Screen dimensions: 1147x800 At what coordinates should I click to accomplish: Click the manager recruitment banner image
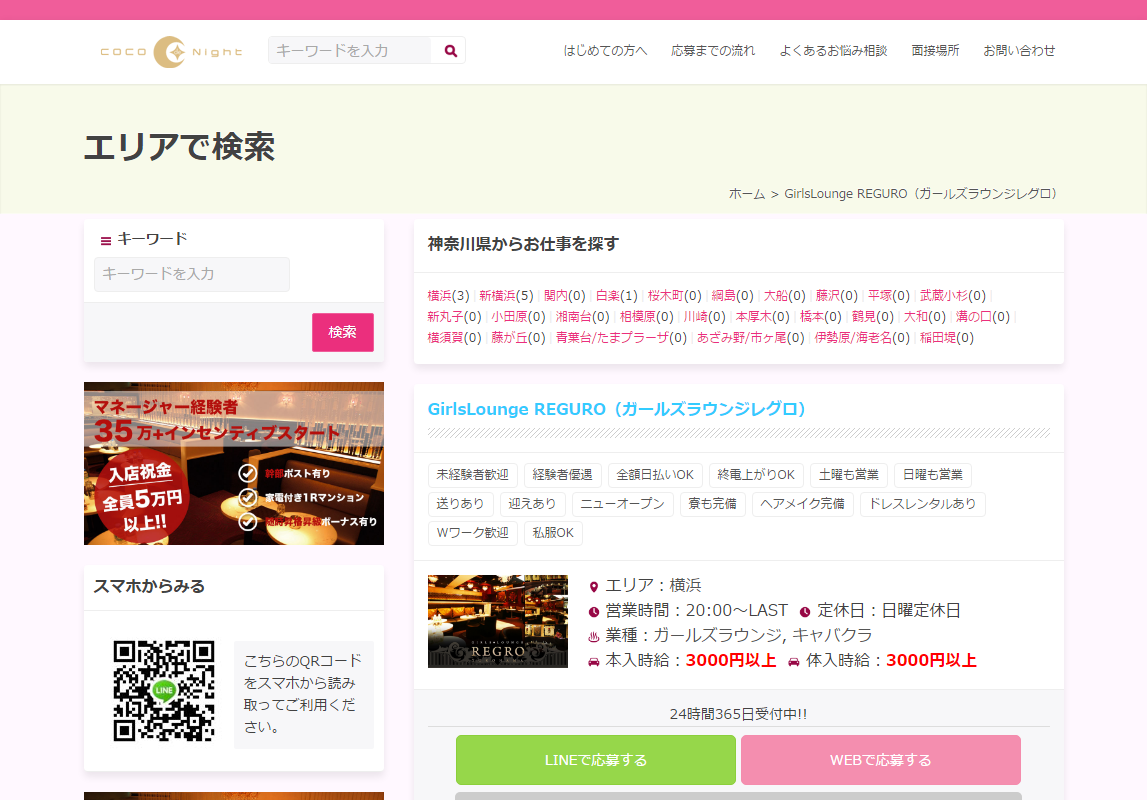(x=233, y=464)
